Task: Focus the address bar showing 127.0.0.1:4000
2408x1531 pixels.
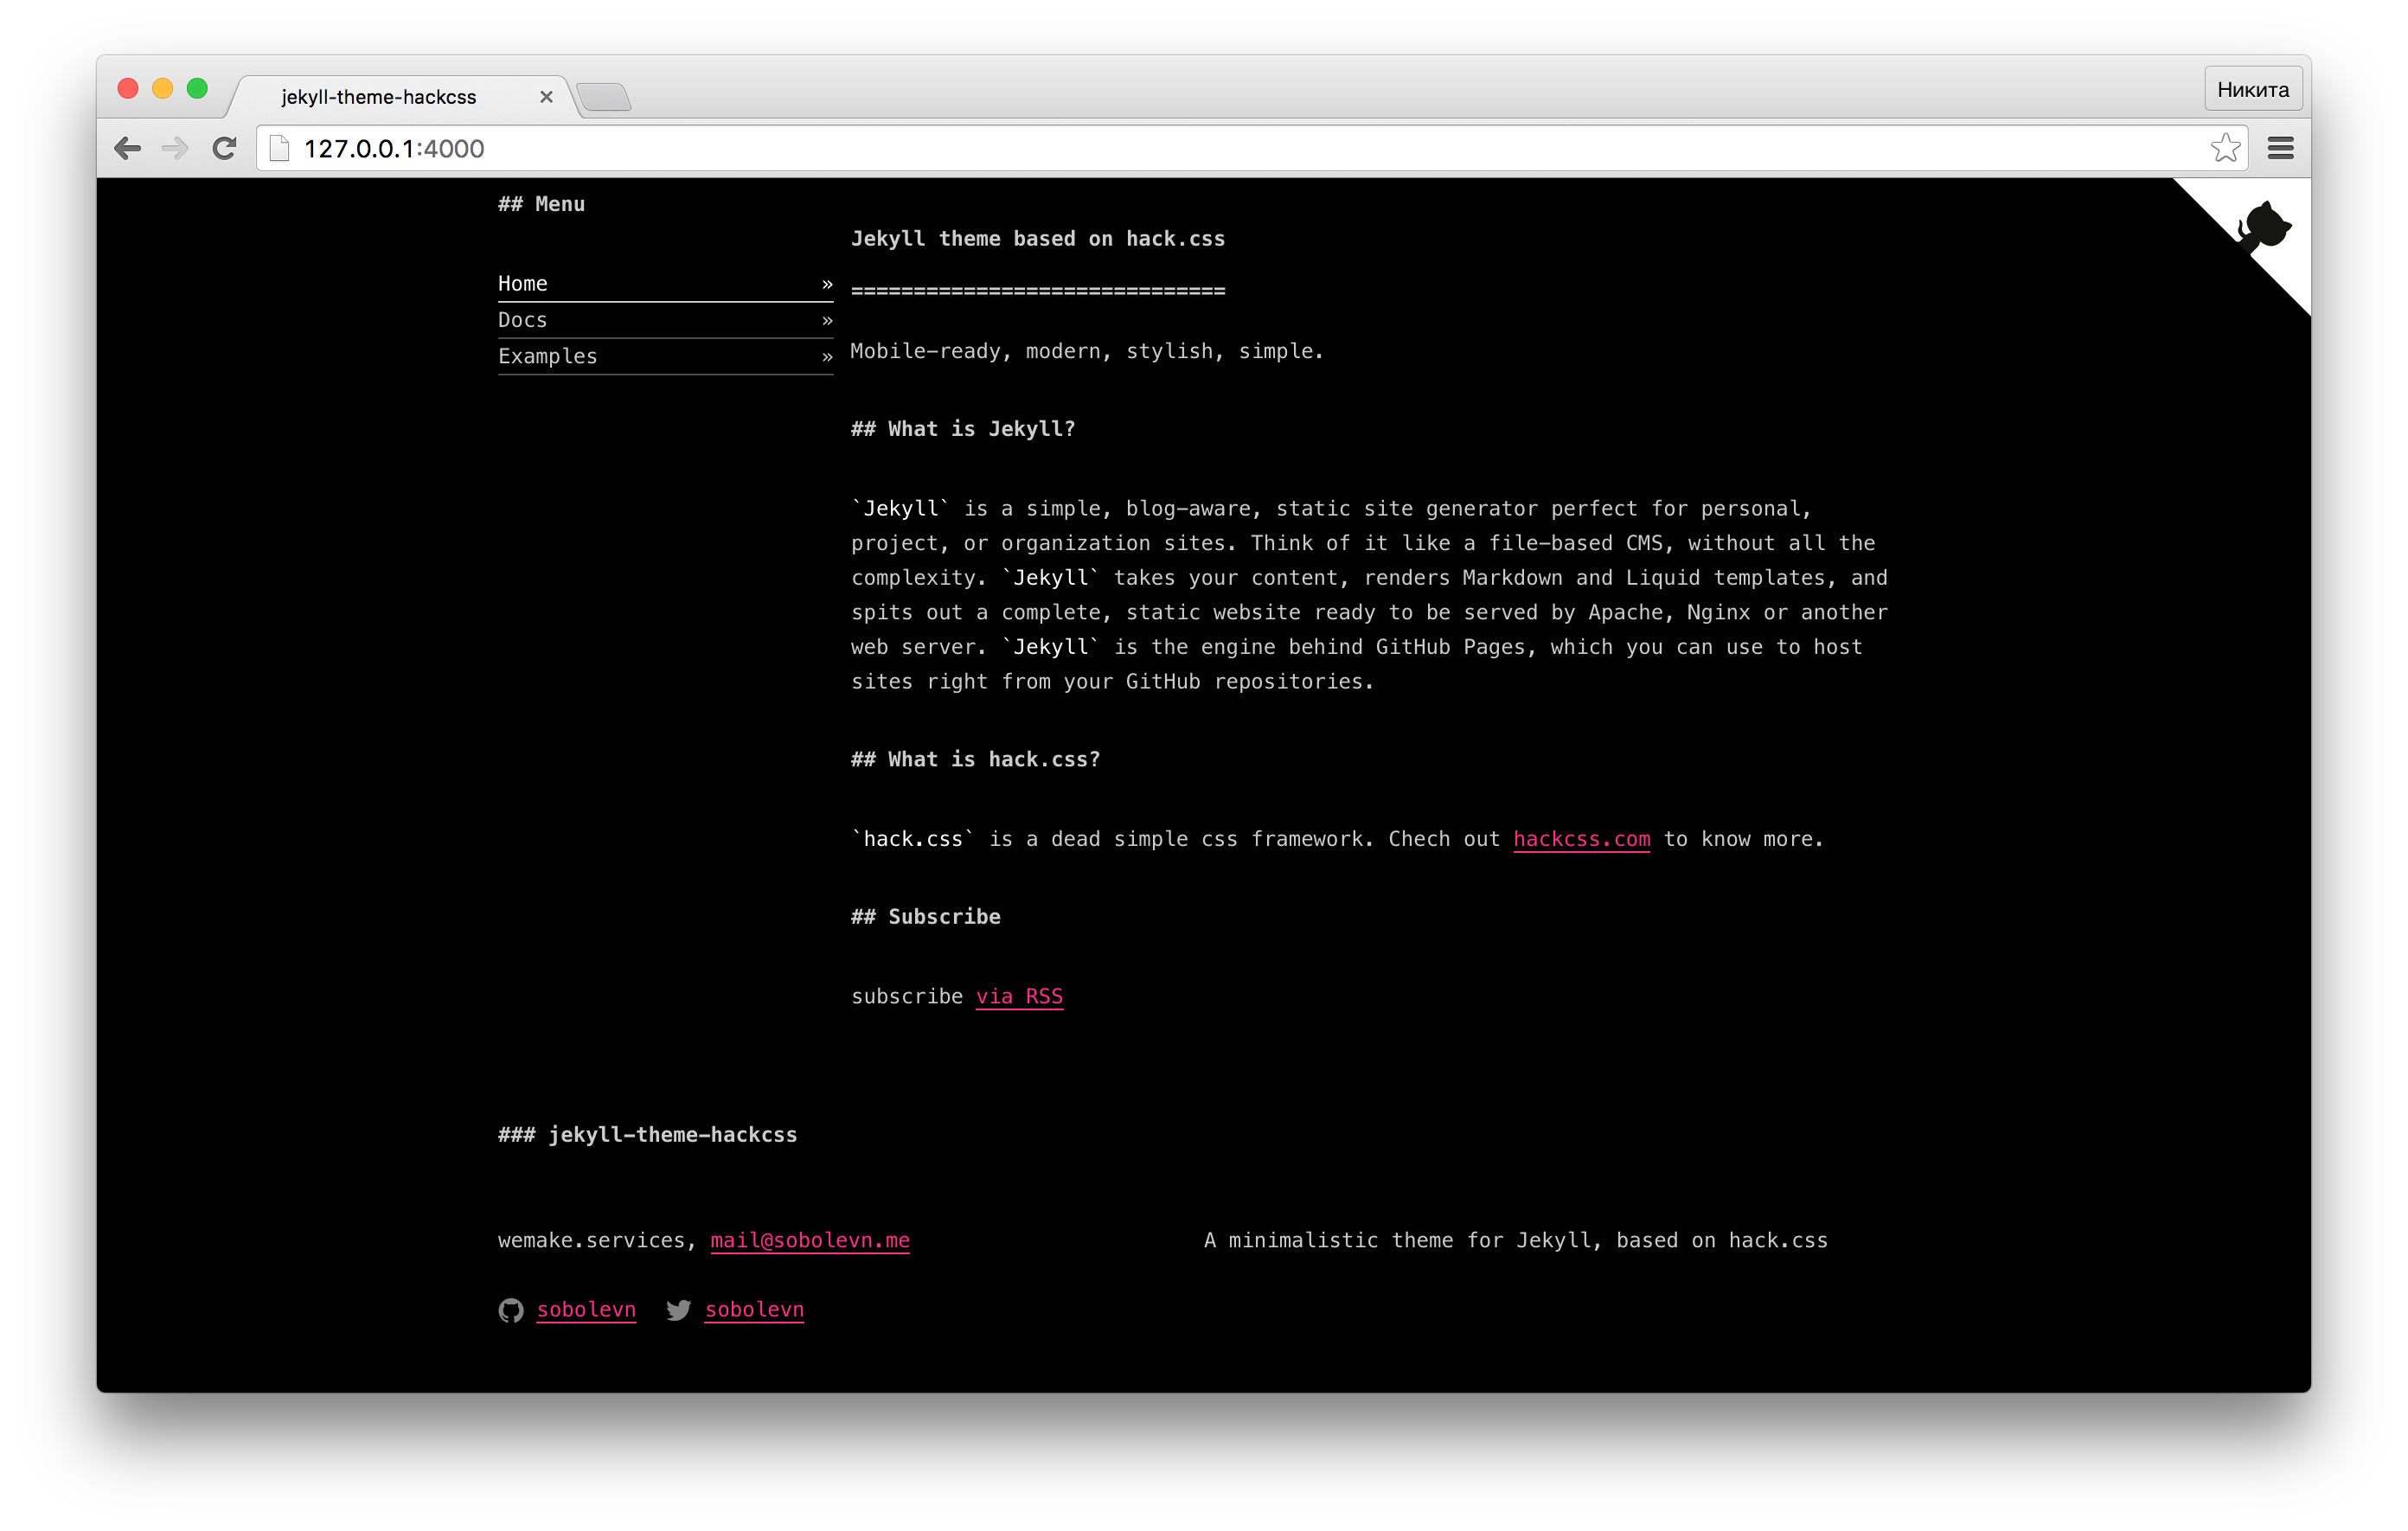Action: pos(1250,149)
